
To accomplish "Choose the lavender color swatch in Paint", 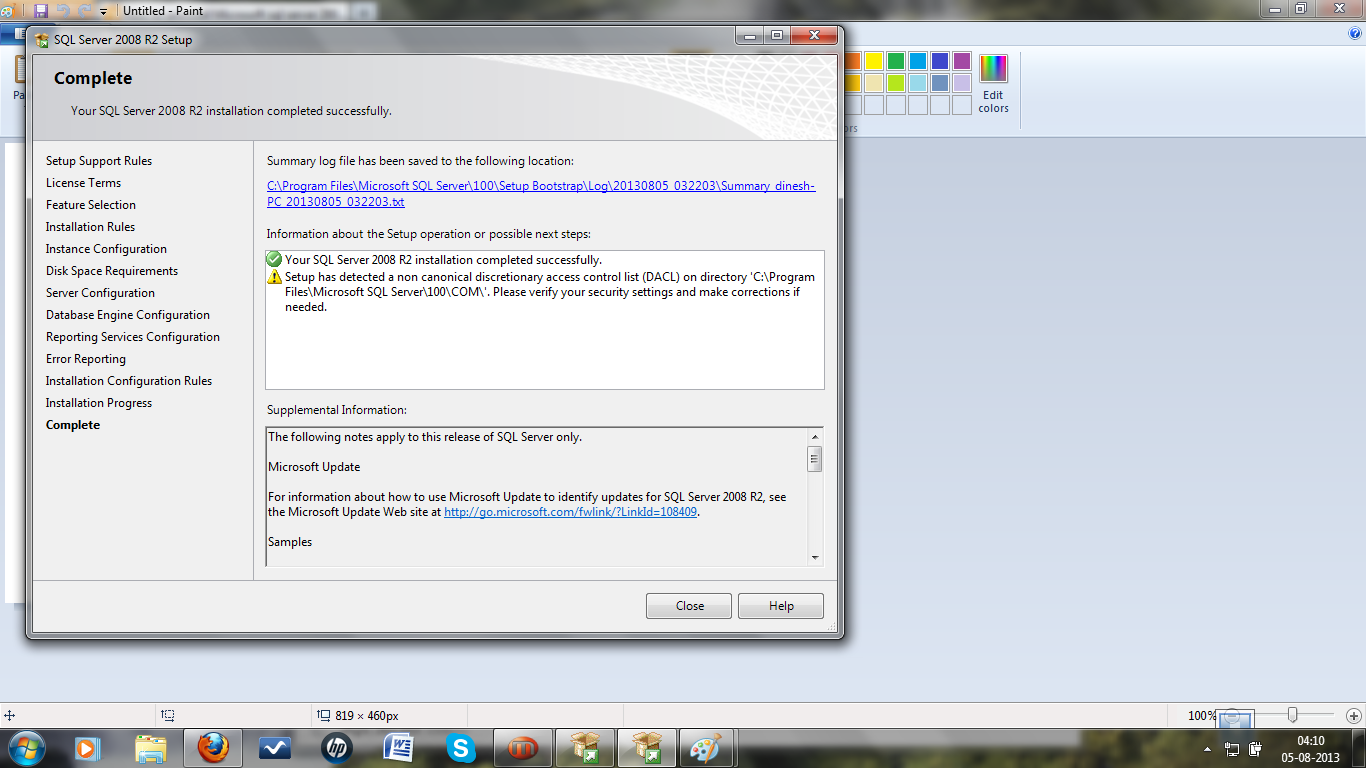I will 962,83.
